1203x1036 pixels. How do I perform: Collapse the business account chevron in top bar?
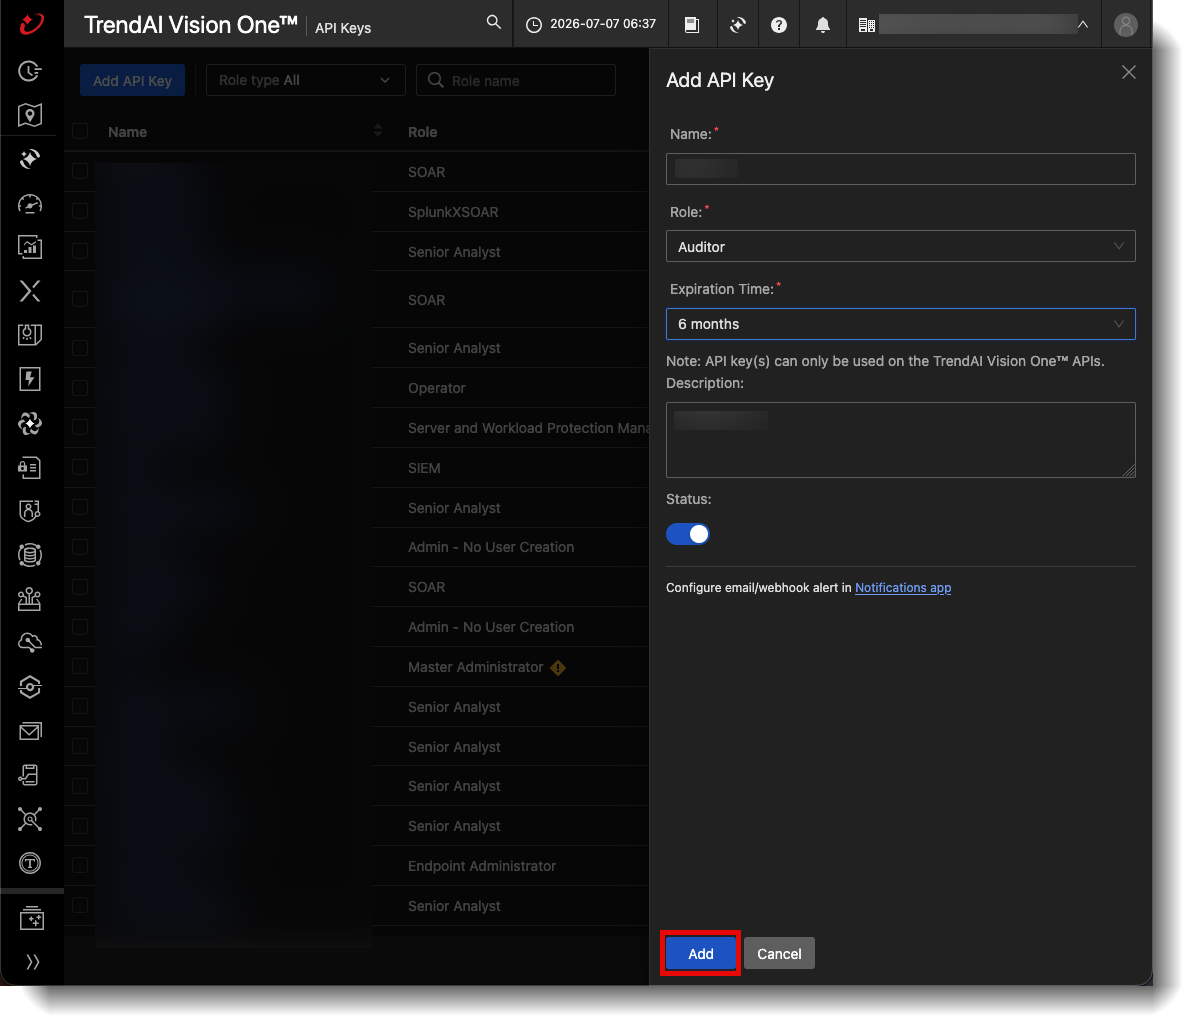coord(1083,24)
